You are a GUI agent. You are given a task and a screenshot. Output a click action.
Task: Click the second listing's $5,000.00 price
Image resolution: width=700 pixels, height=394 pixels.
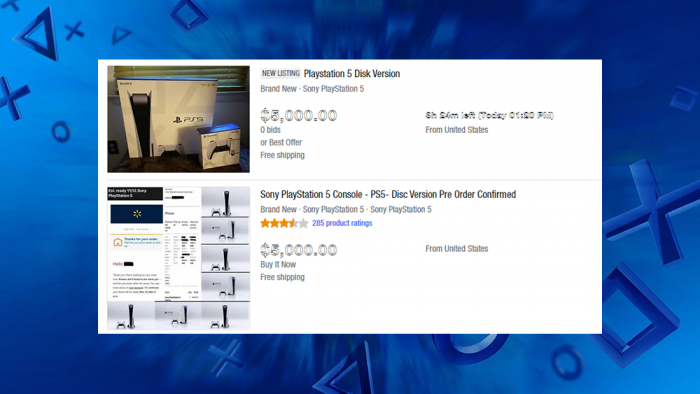pyautogui.click(x=299, y=250)
